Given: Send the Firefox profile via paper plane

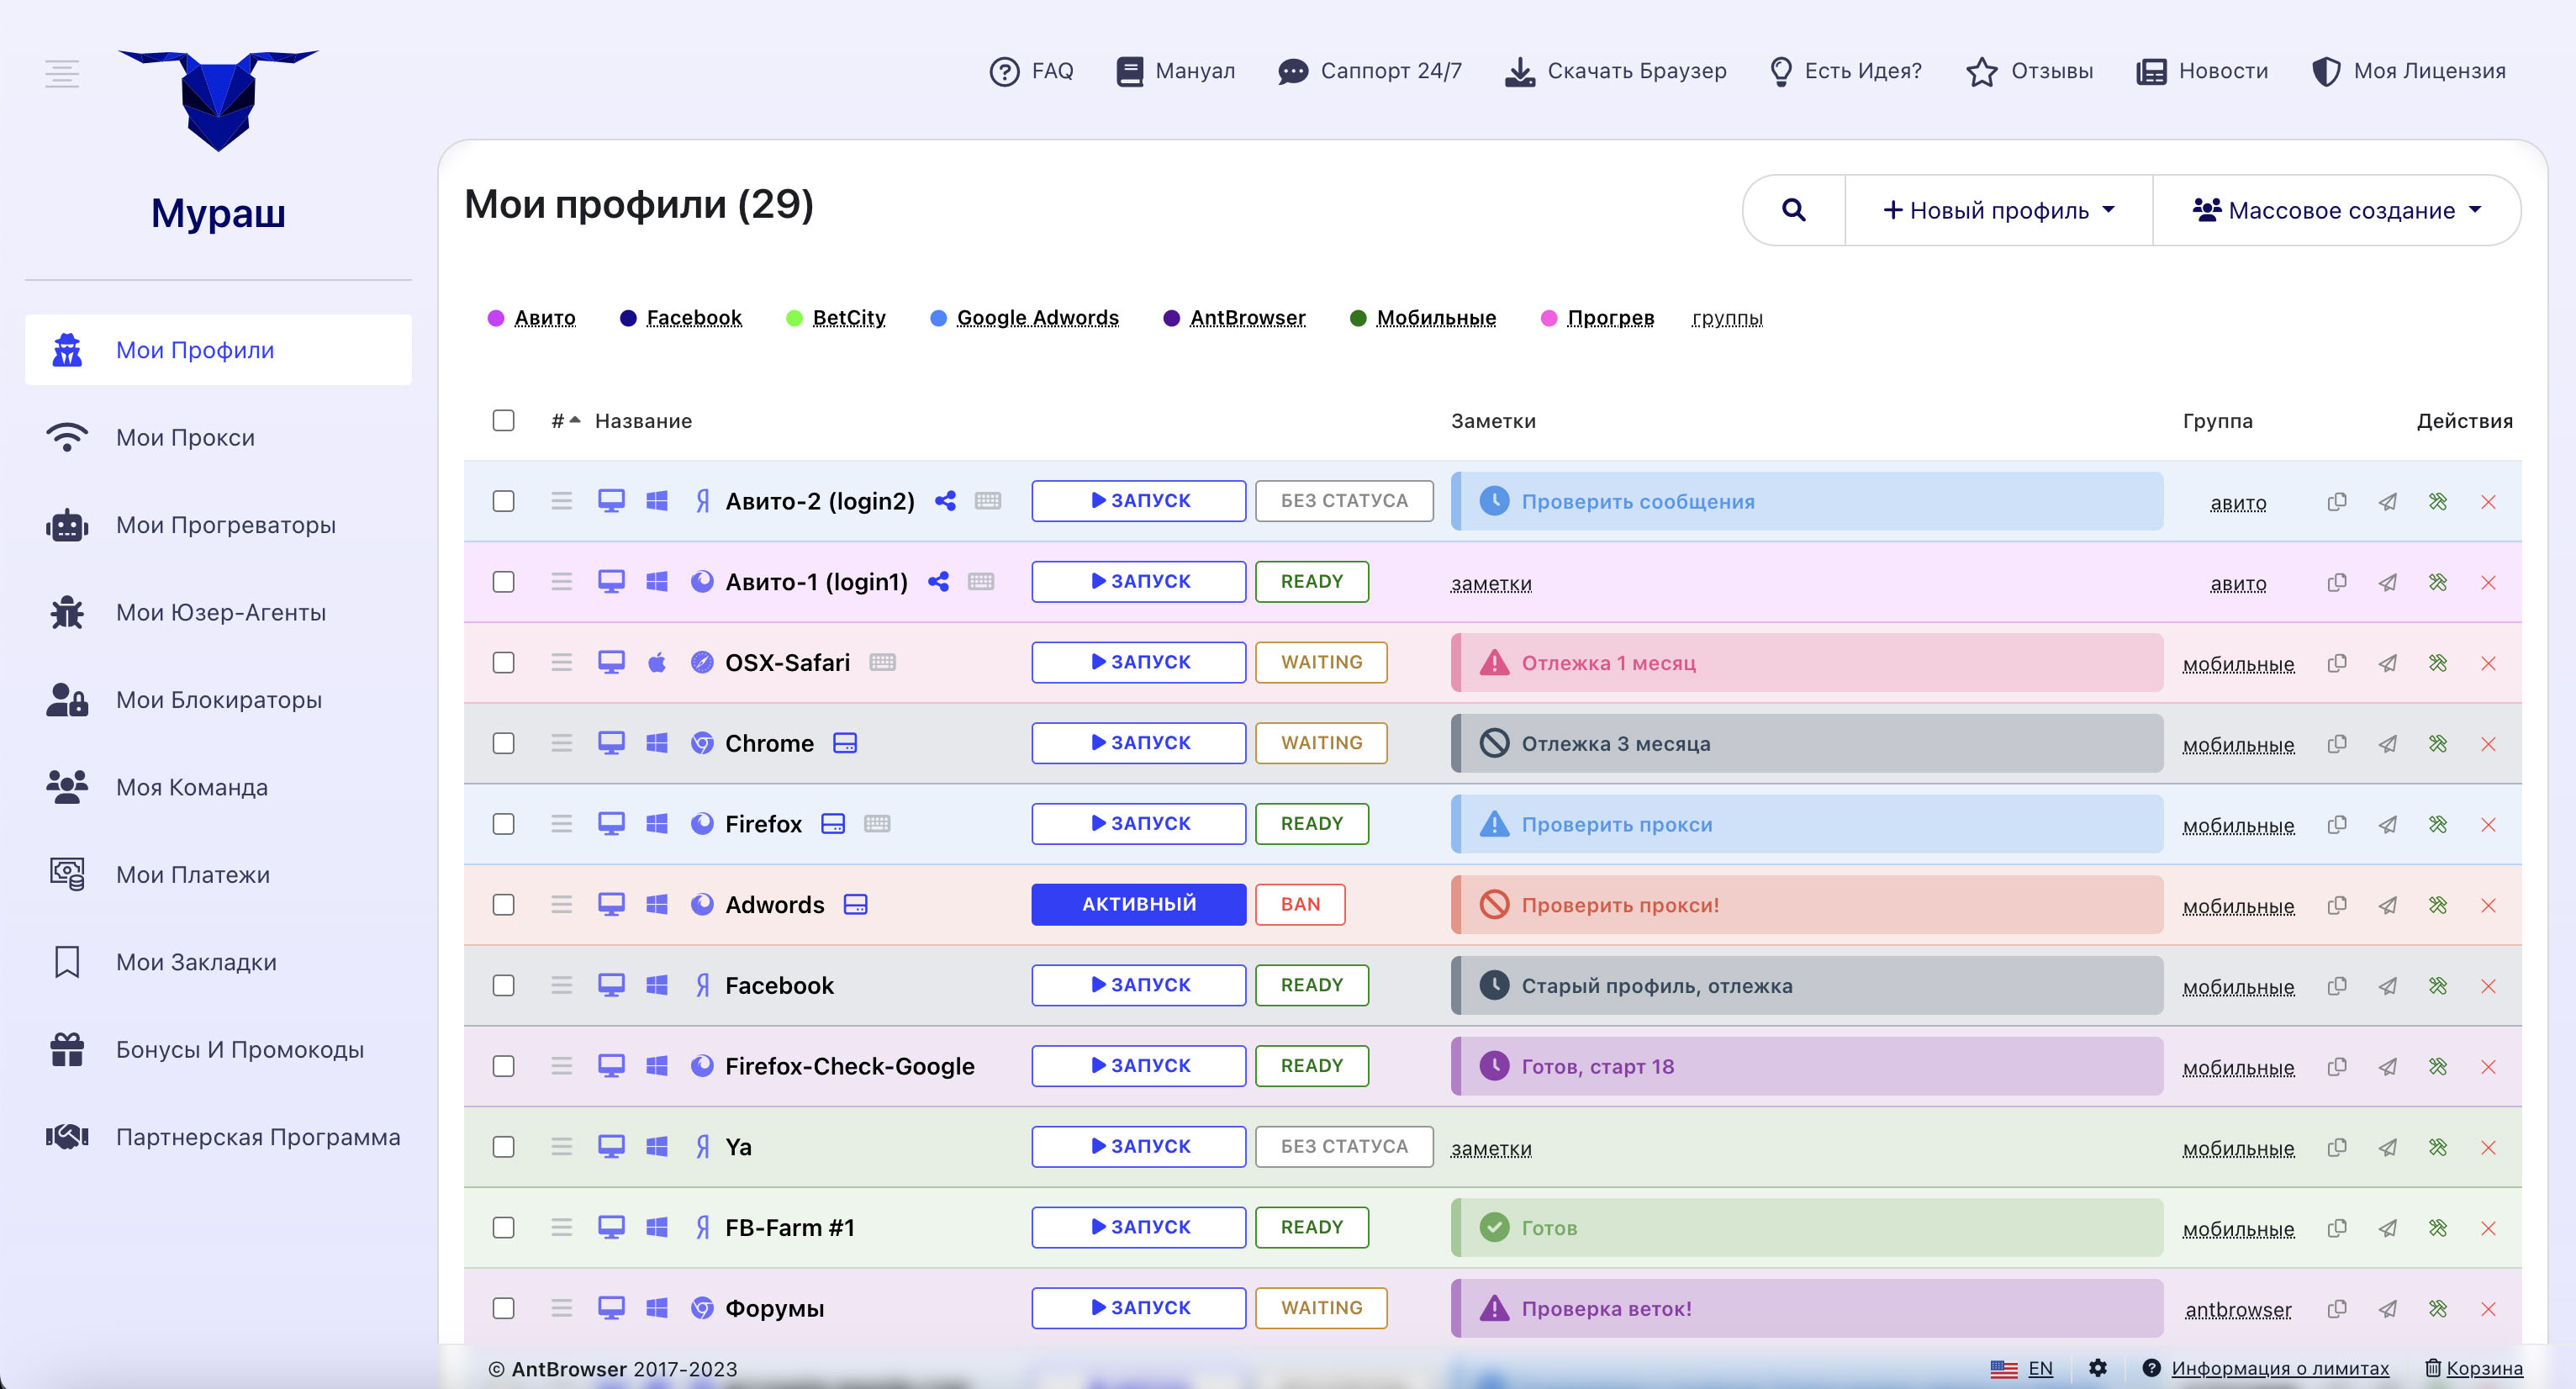Looking at the screenshot, I should click(x=2388, y=824).
